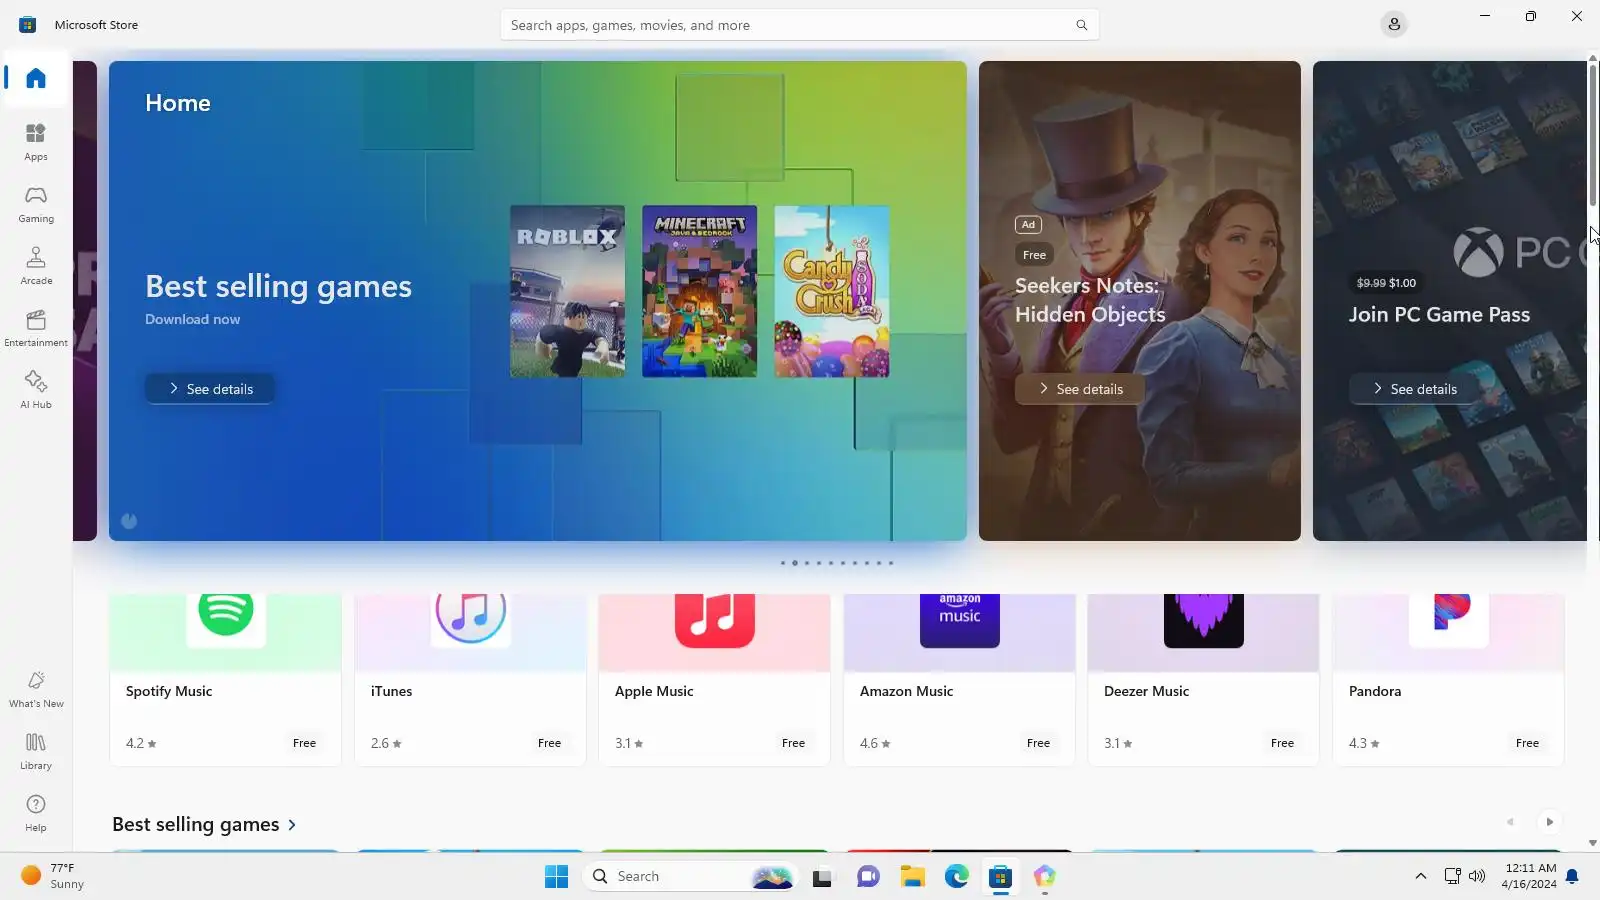
Task: Click the Microsoft Store scrollbar down arrow
Action: [1593, 844]
